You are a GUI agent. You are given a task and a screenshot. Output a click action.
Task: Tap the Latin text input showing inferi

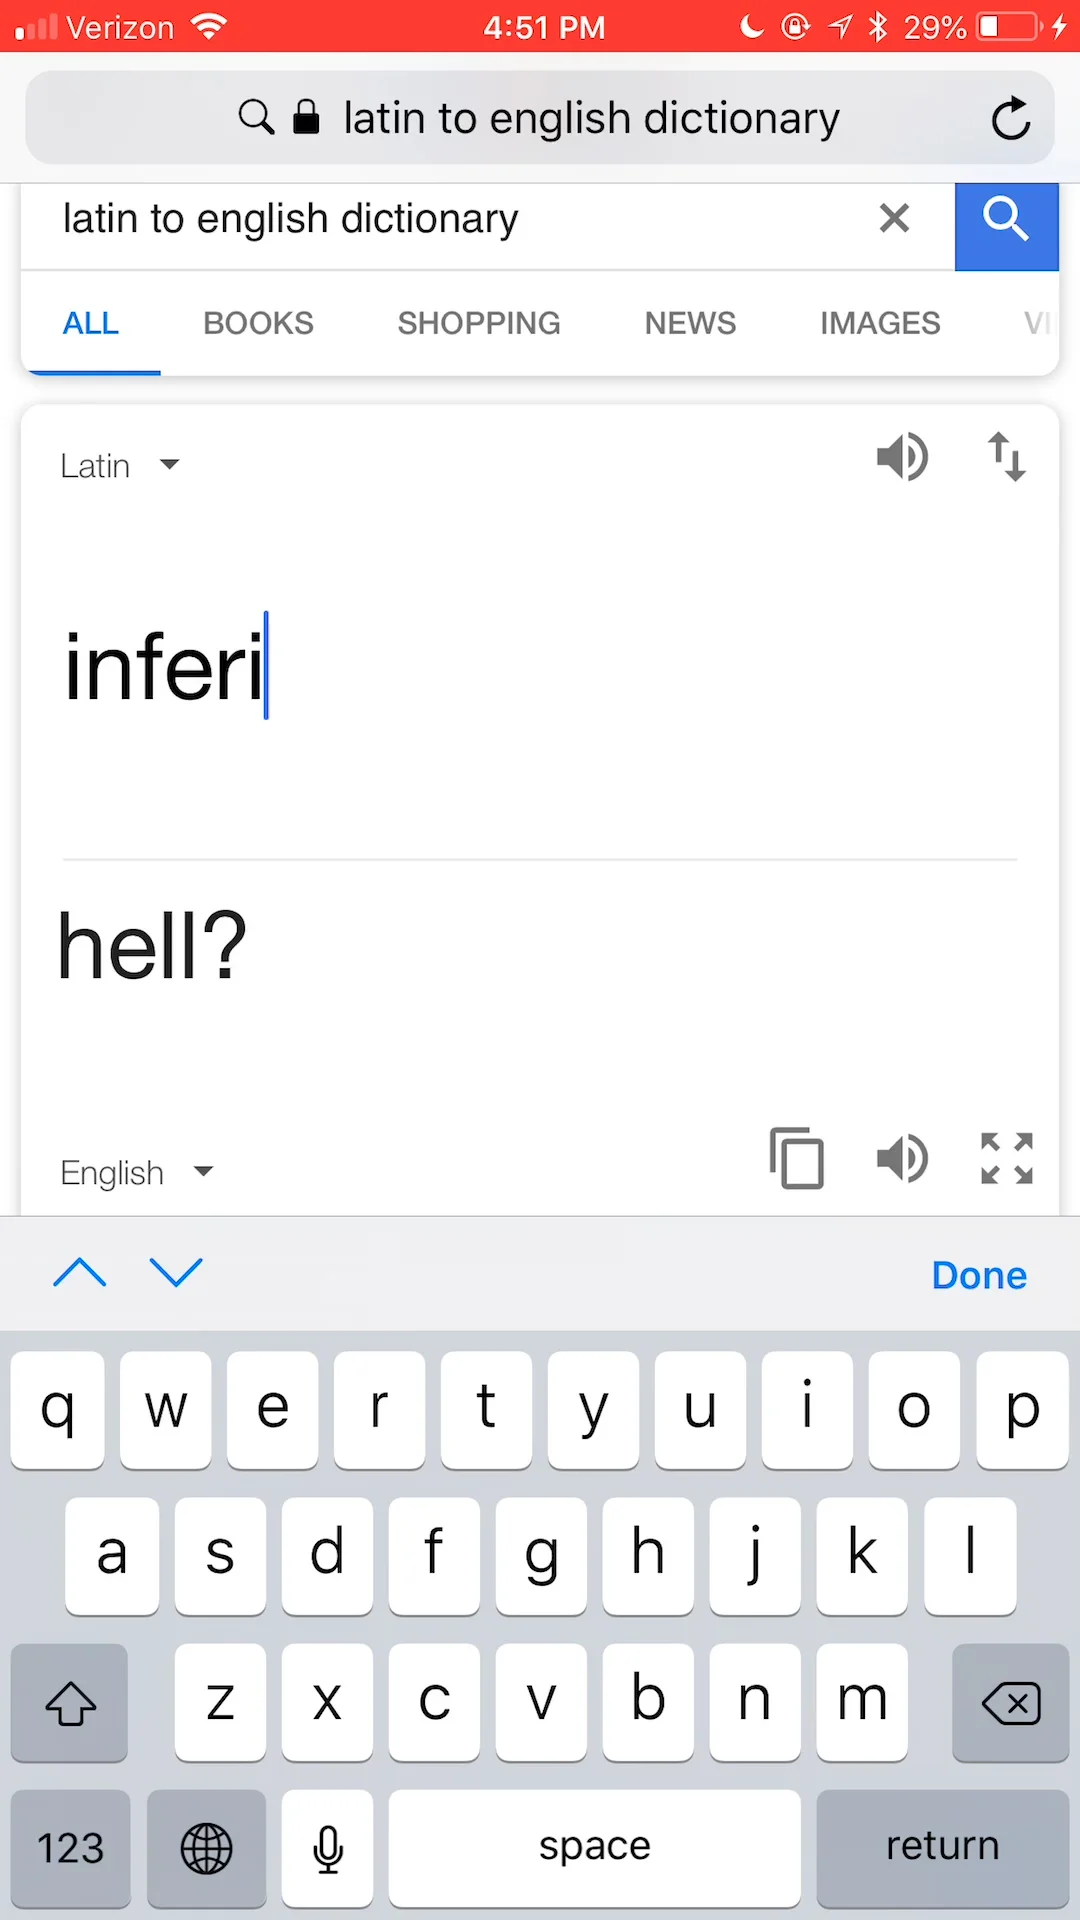(540, 667)
